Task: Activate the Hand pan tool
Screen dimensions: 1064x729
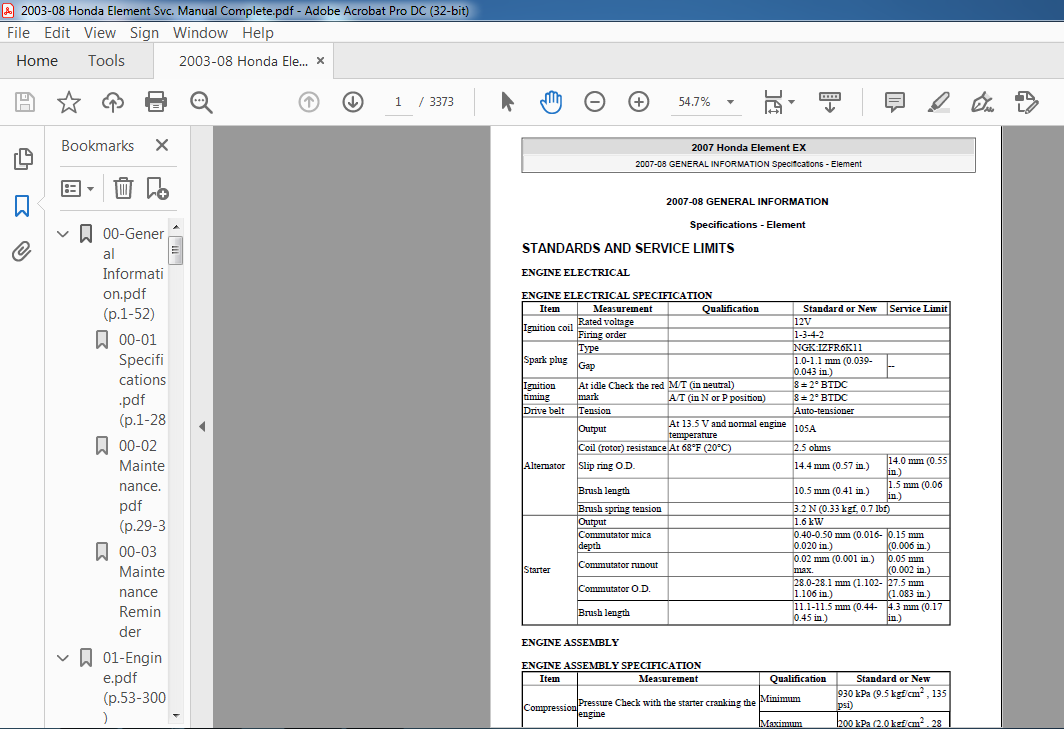Action: point(551,102)
